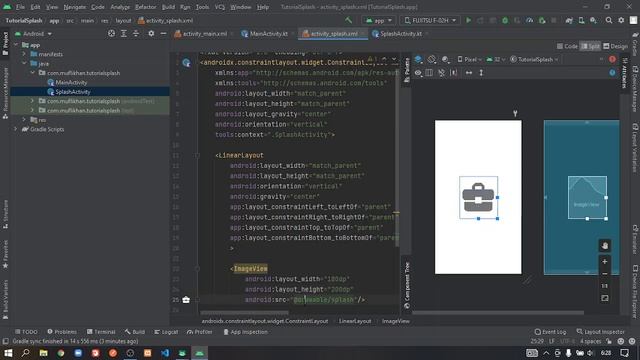Open the Event Log
The height and width of the screenshot is (360, 640).
click(550, 332)
